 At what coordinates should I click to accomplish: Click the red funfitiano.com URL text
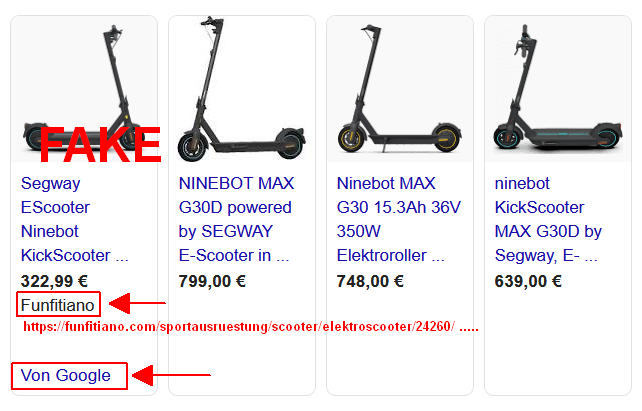pos(251,327)
